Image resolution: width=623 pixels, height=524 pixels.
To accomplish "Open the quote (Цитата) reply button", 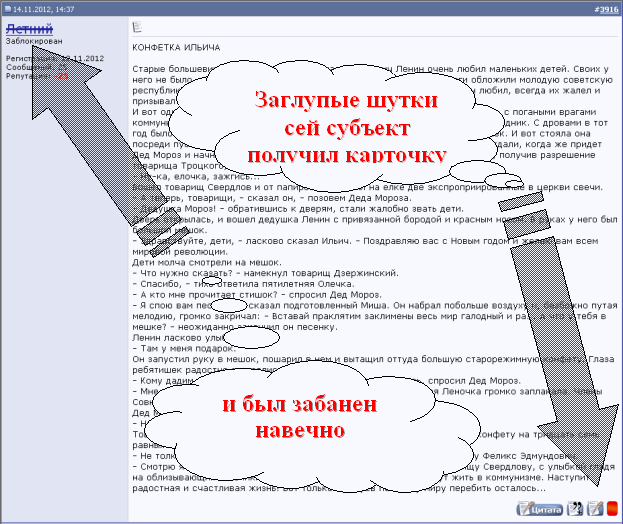I will [x=539, y=508].
